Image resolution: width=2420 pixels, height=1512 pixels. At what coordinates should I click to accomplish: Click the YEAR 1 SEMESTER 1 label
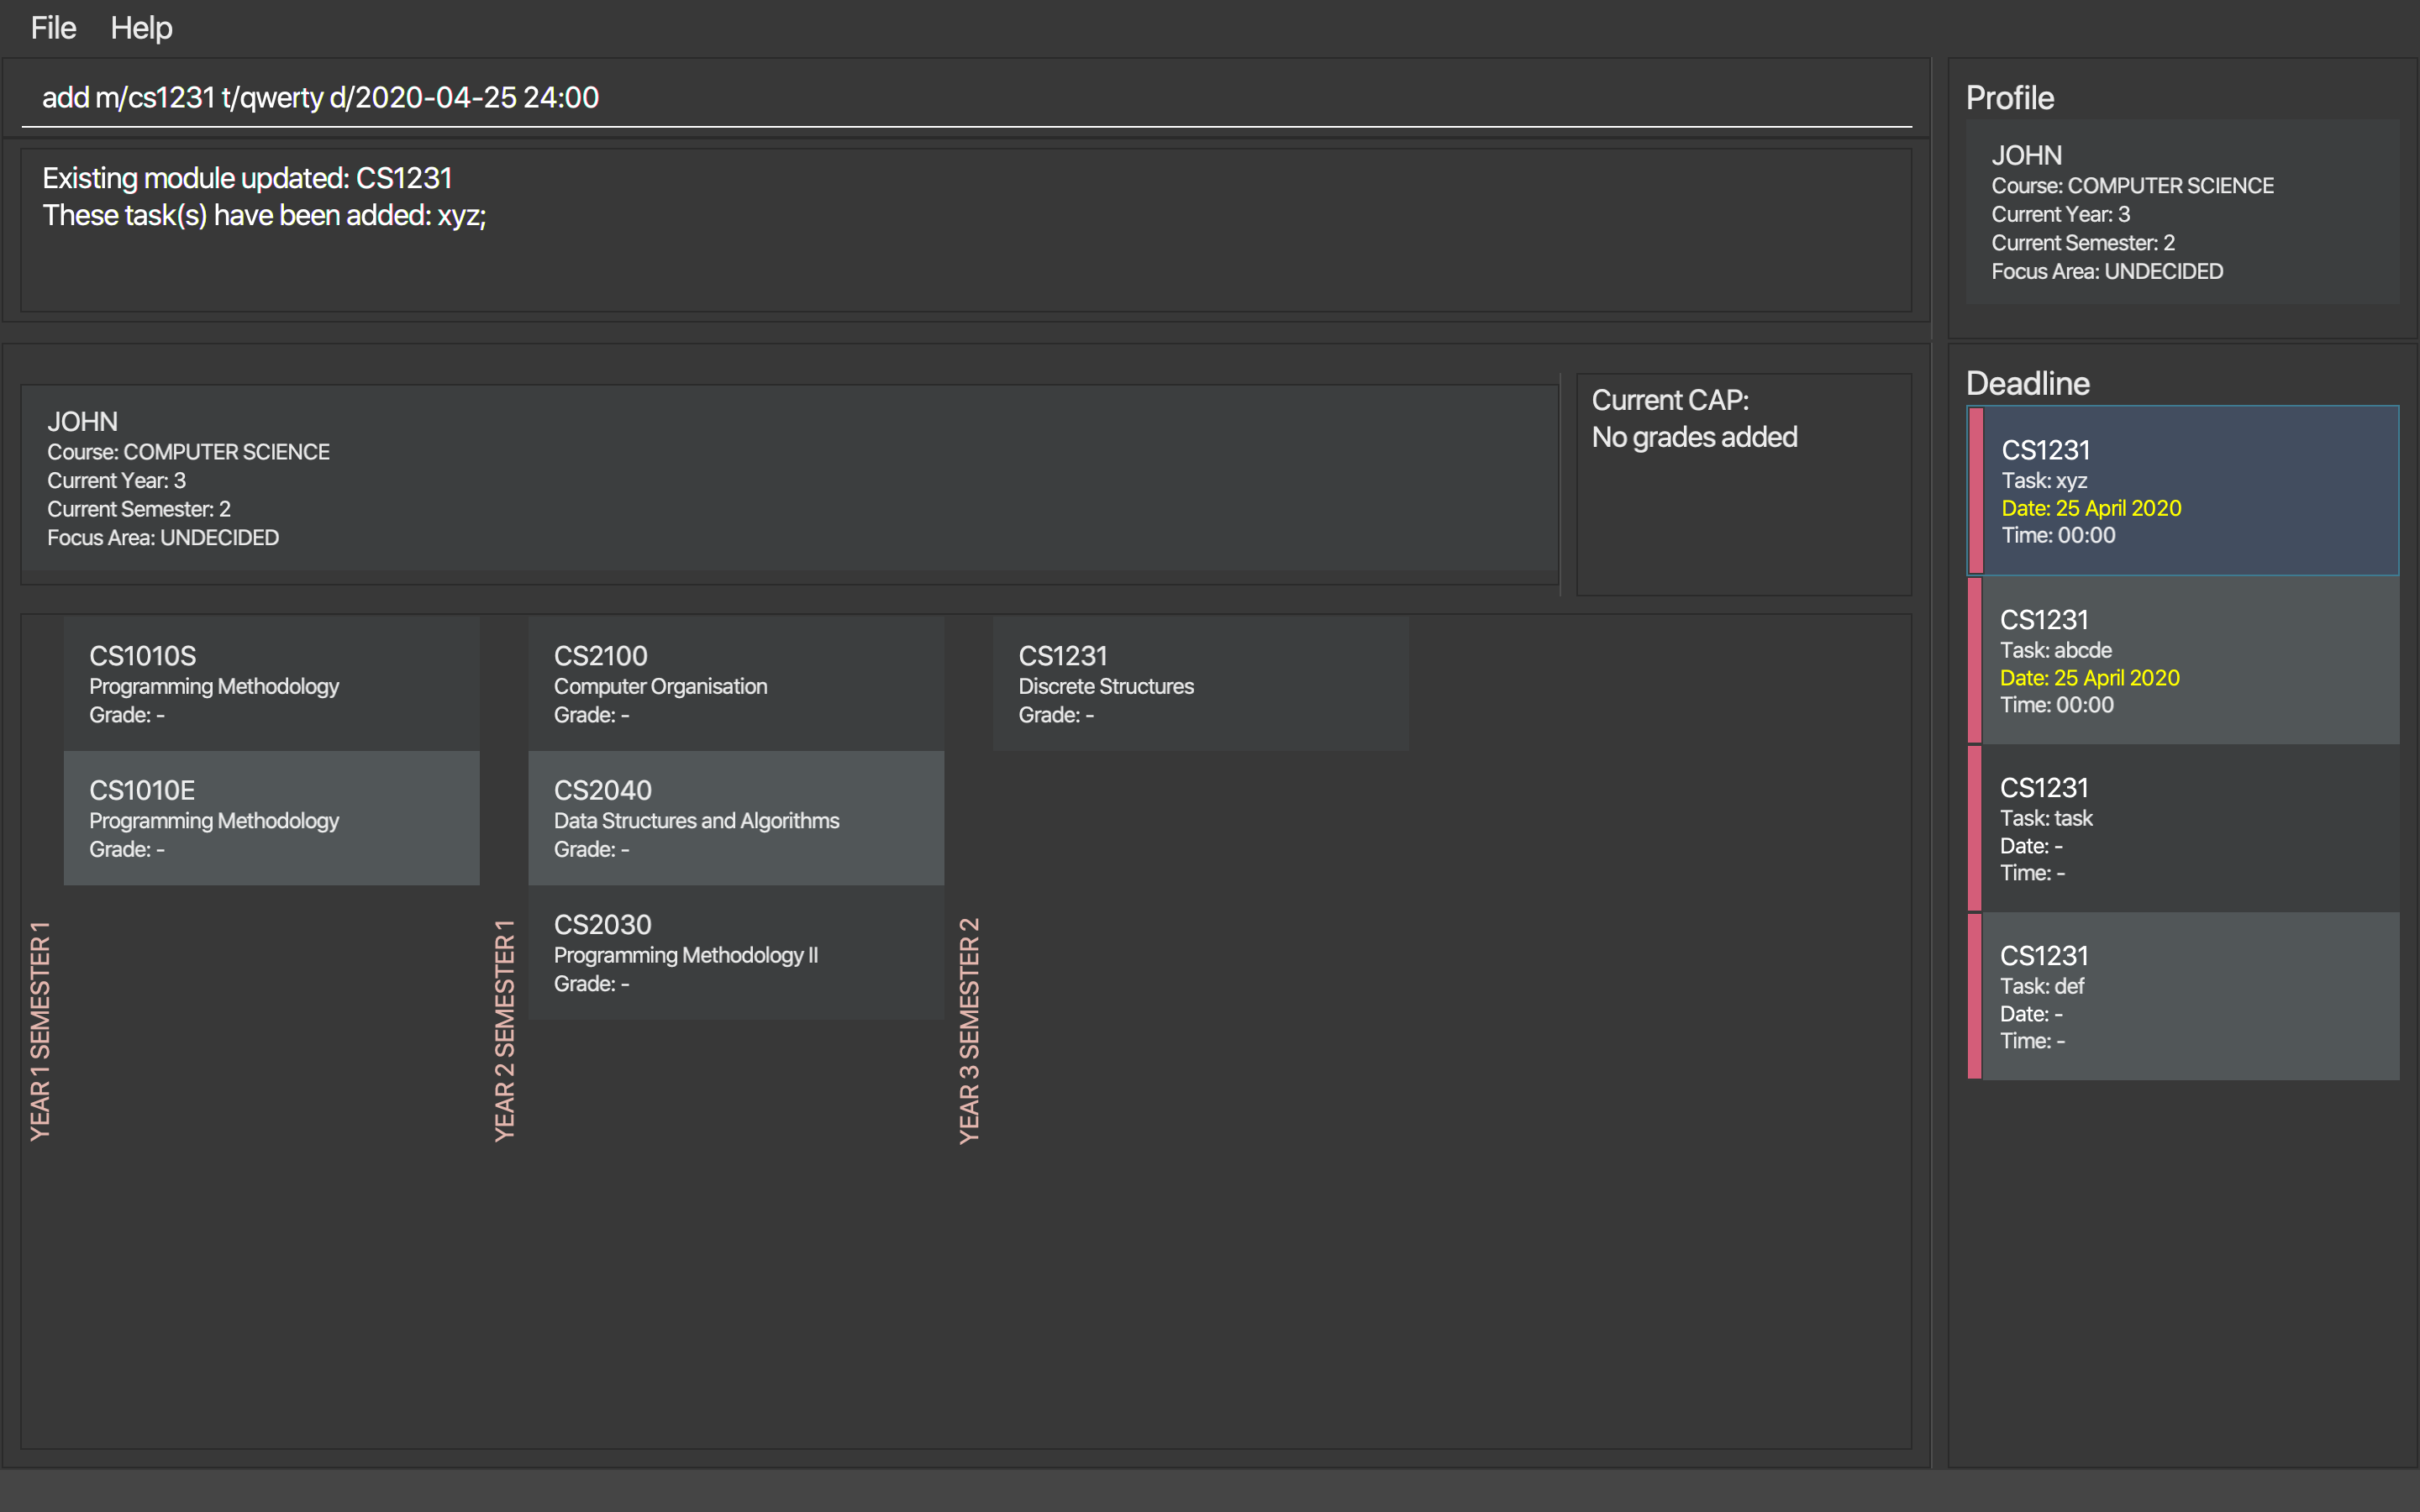coord(40,1030)
